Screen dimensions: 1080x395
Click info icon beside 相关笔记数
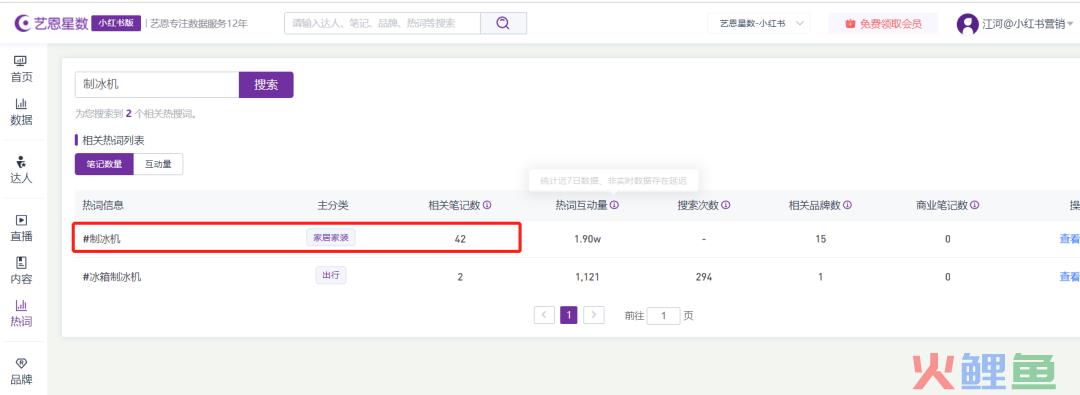click(487, 205)
